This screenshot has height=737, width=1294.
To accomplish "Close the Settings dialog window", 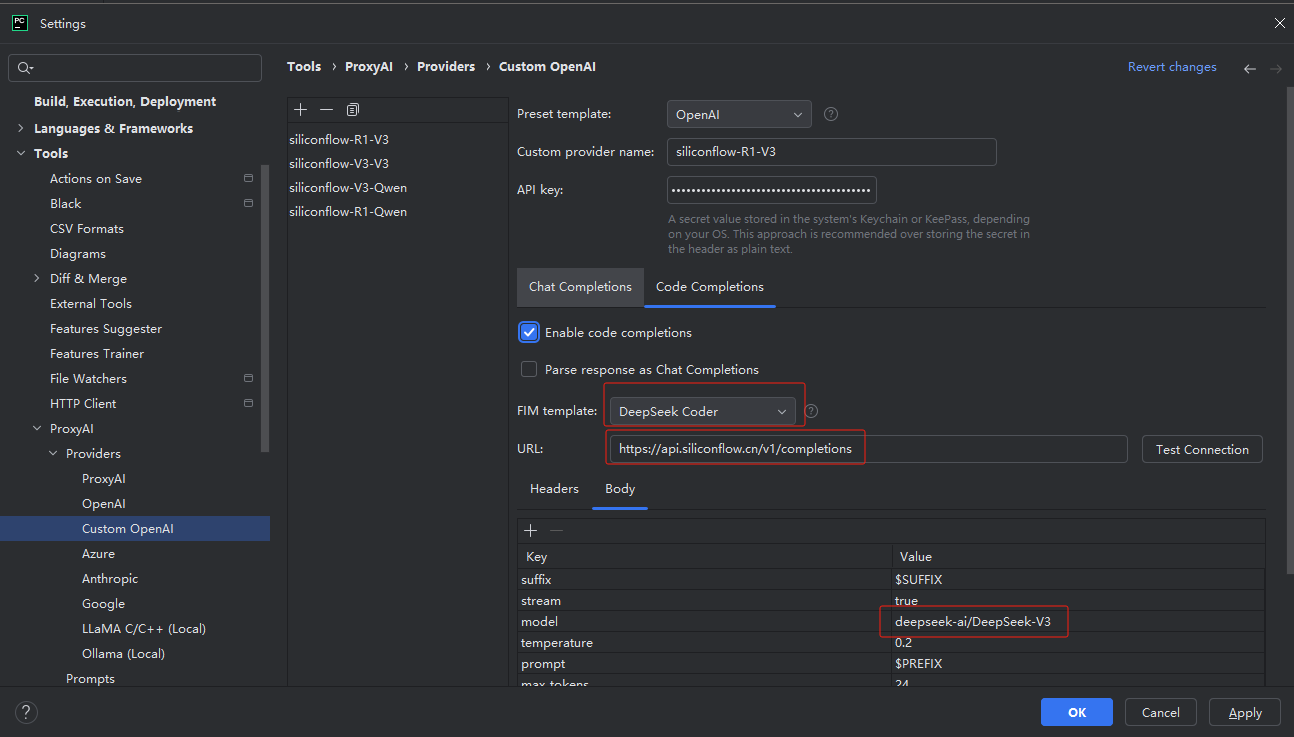I will point(1279,23).
